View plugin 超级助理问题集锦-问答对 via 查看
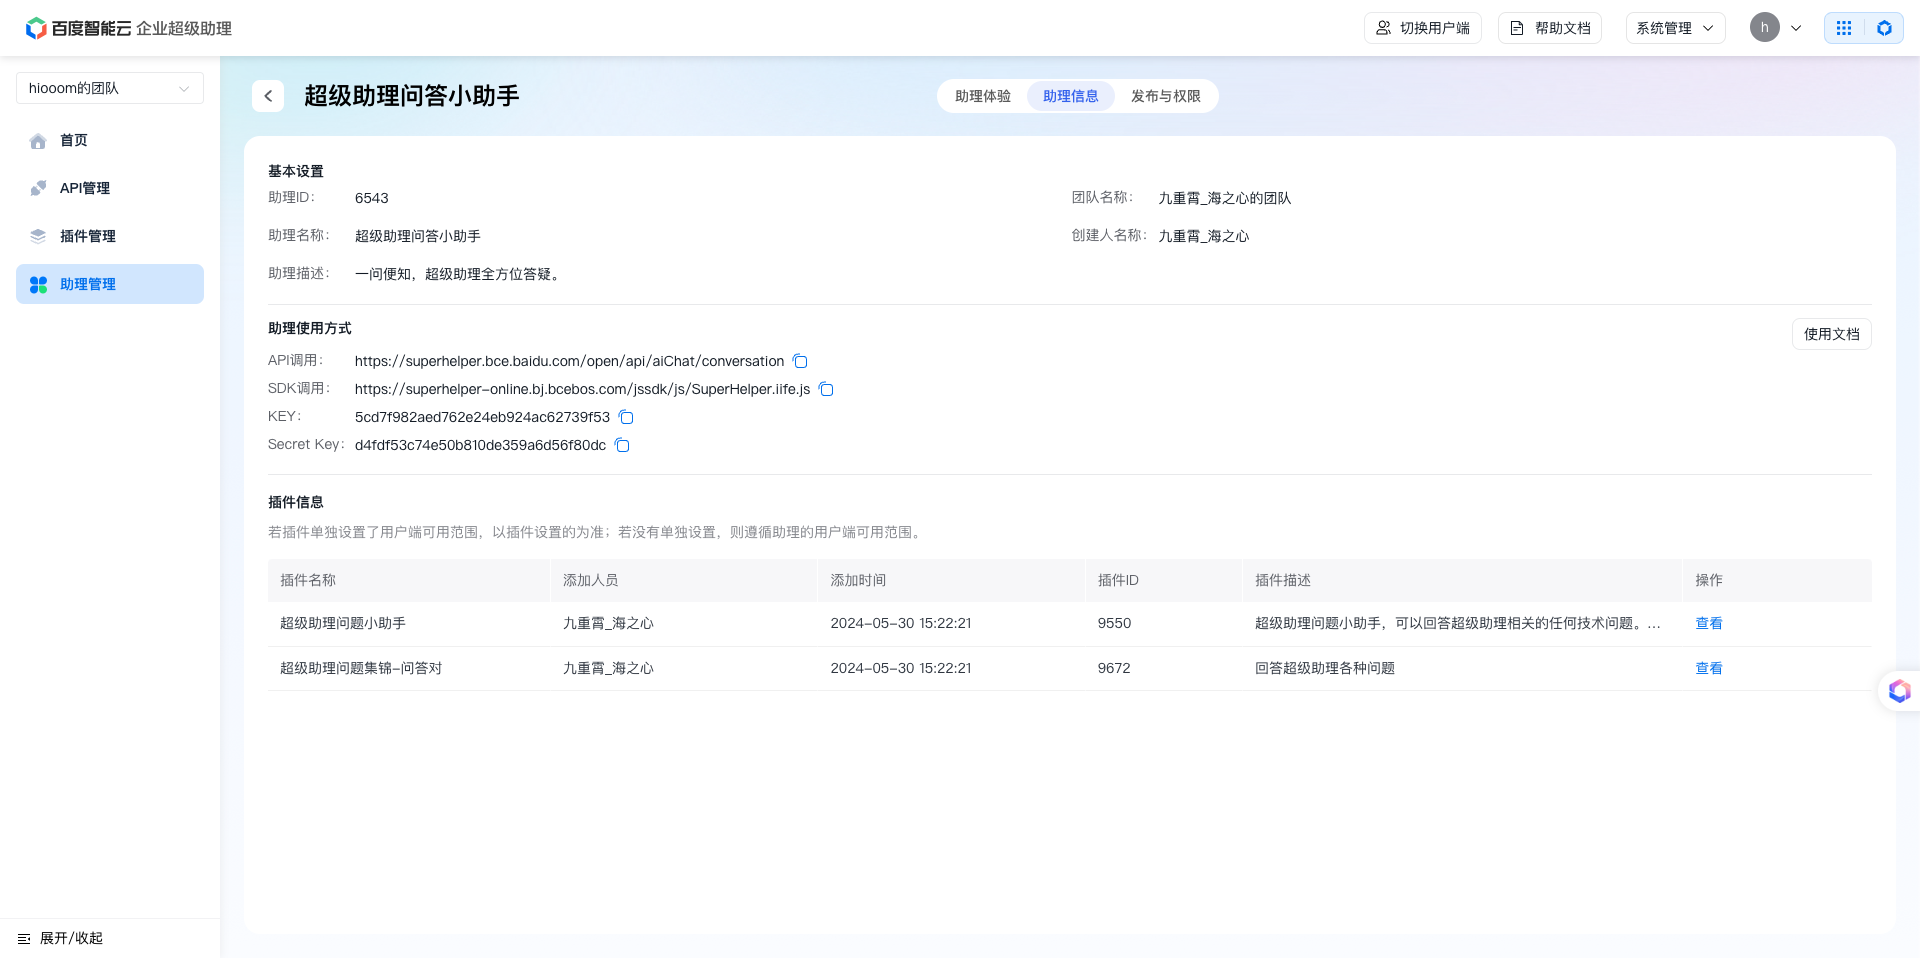 point(1709,668)
